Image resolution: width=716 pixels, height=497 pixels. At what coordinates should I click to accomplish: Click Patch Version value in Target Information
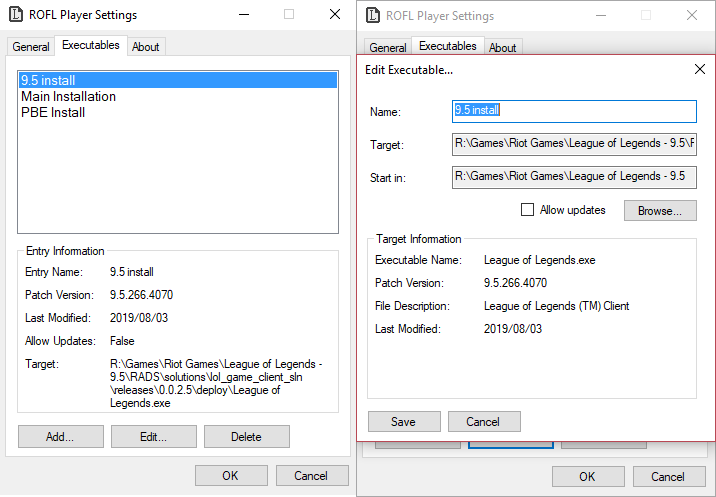[x=516, y=283]
